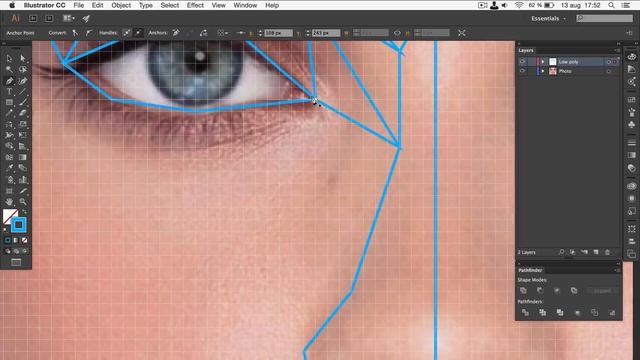The image size is (640, 360).
Task: Open Spotlight search in menu bar
Action: point(611,5)
